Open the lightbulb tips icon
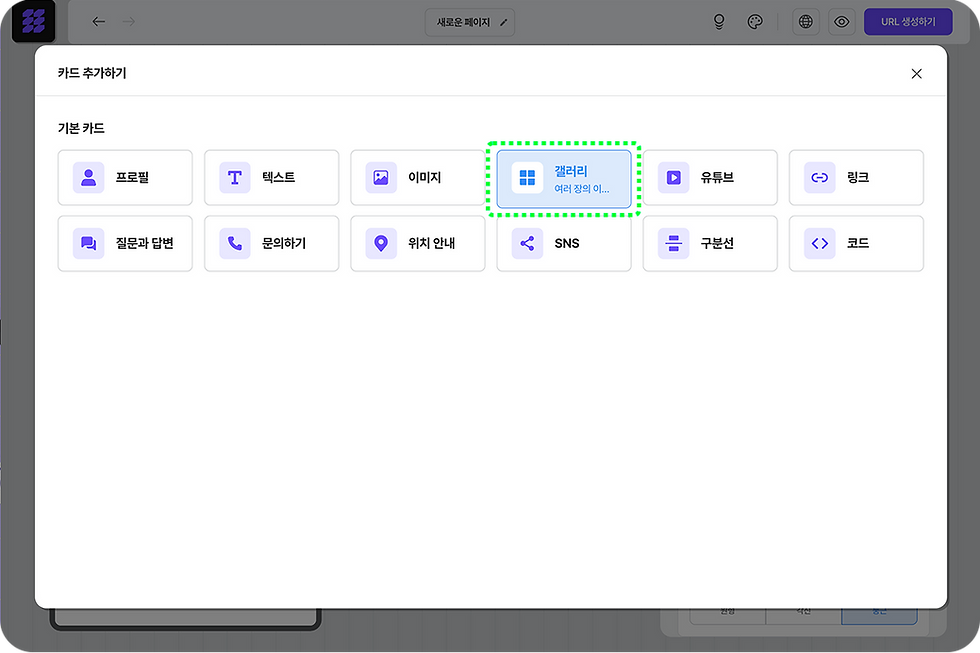 (719, 22)
